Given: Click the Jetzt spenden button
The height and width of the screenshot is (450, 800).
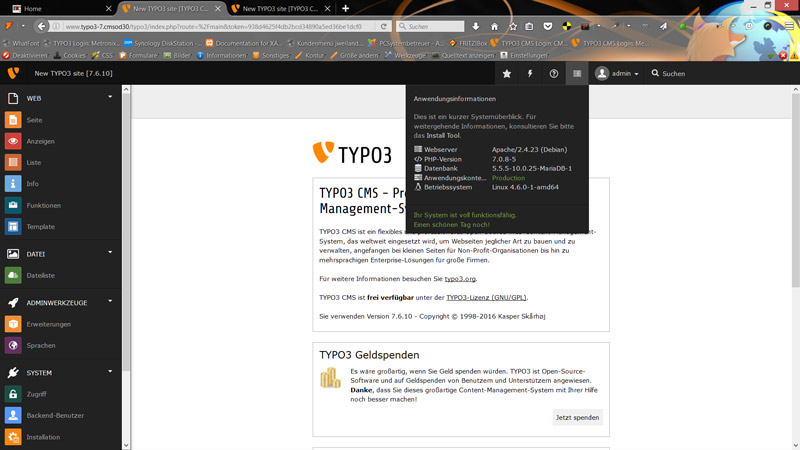Looking at the screenshot, I should click(577, 417).
